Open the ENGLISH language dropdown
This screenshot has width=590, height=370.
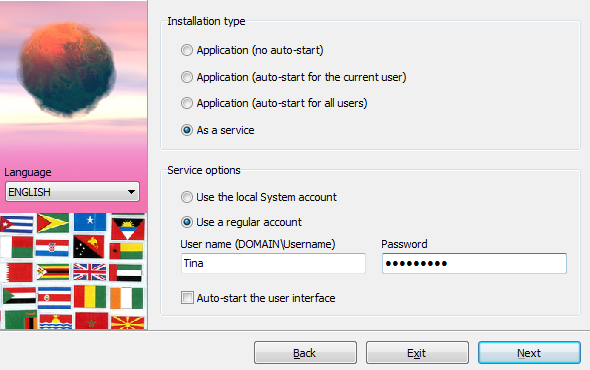click(72, 192)
